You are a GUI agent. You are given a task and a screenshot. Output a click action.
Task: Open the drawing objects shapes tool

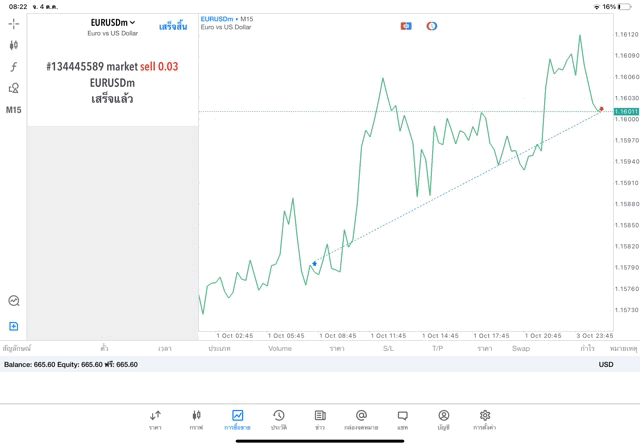pyautogui.click(x=14, y=88)
